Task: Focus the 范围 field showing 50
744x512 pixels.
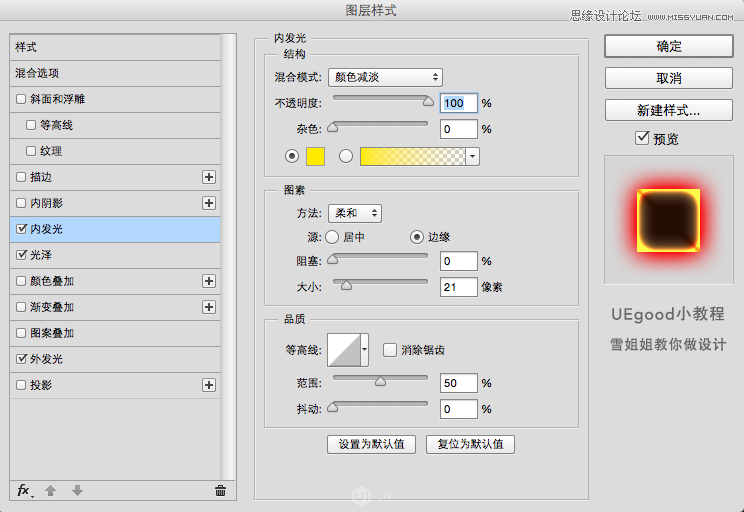Action: pos(459,383)
